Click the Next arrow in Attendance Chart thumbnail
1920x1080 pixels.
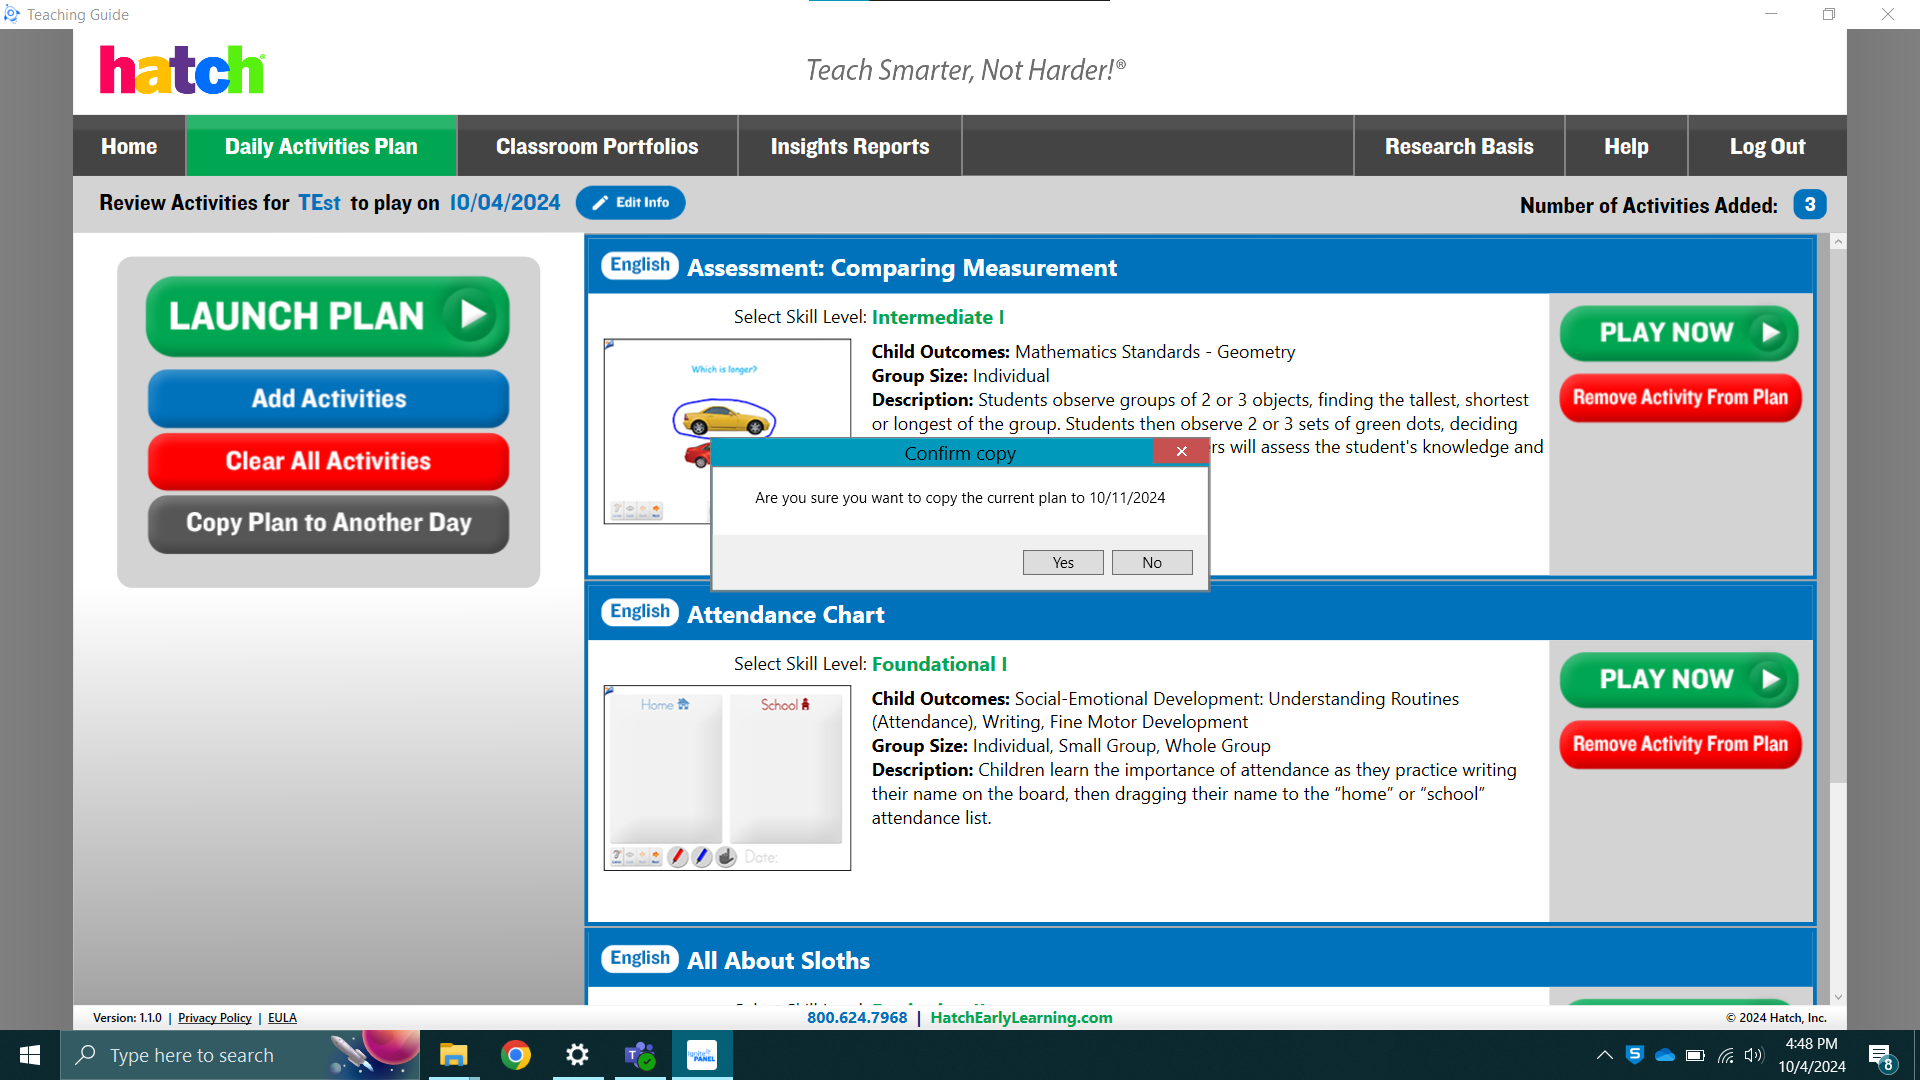click(x=655, y=857)
